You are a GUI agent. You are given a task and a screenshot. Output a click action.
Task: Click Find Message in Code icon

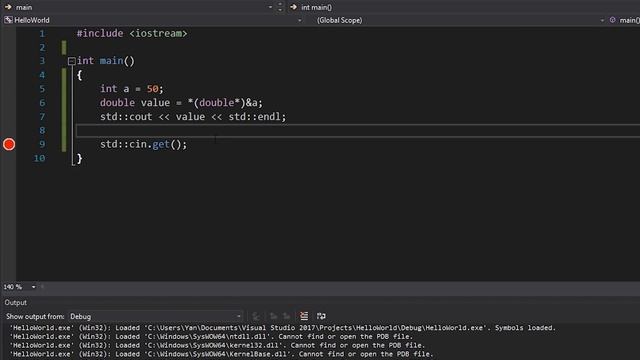pyautogui.click(x=256, y=316)
